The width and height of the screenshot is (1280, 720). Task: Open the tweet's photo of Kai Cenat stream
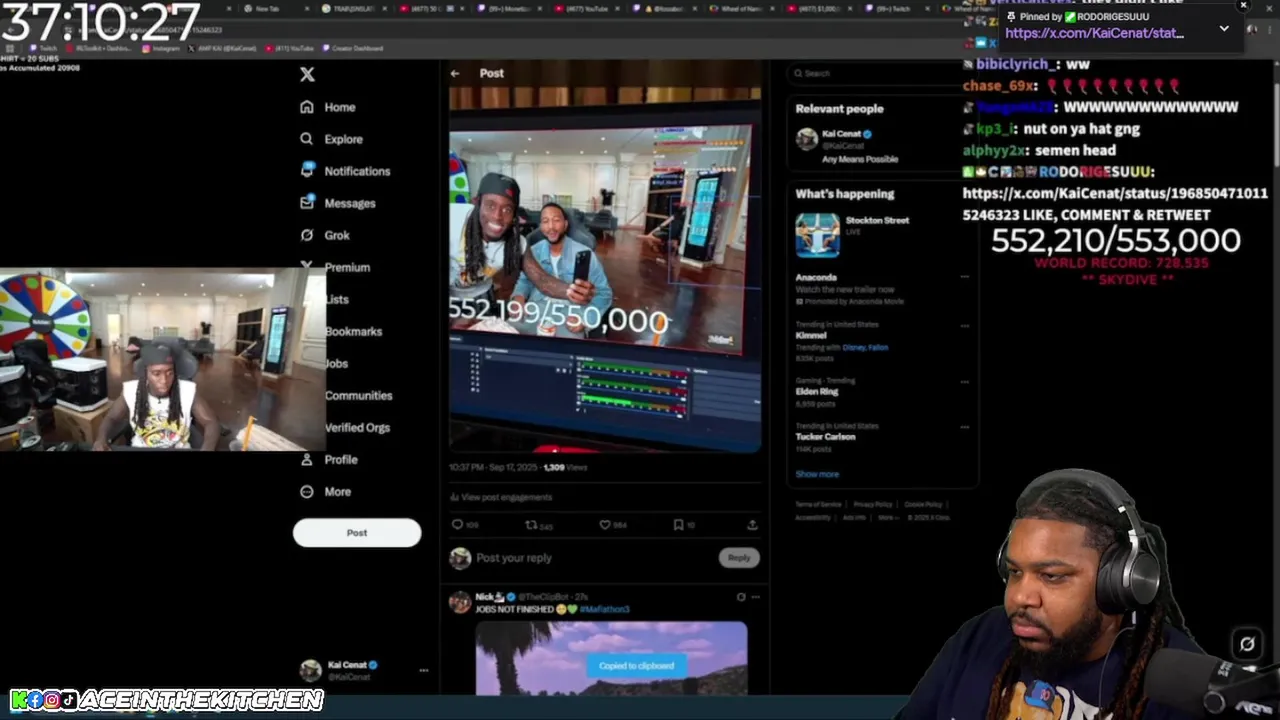605,270
